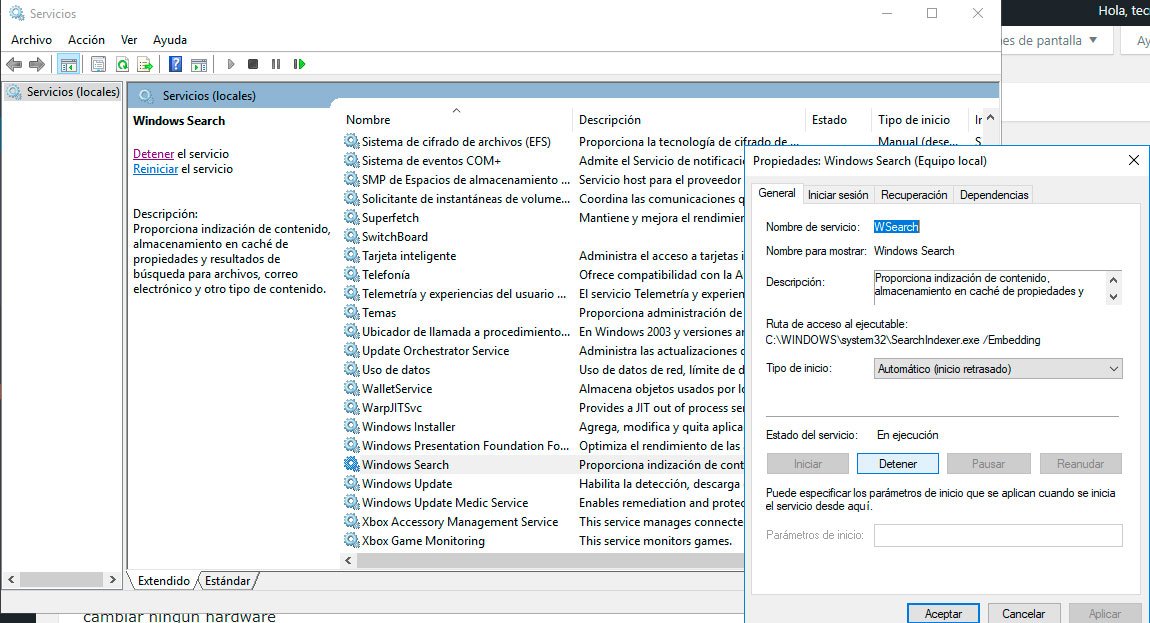Click the description box scroll down arrow

(1113, 296)
